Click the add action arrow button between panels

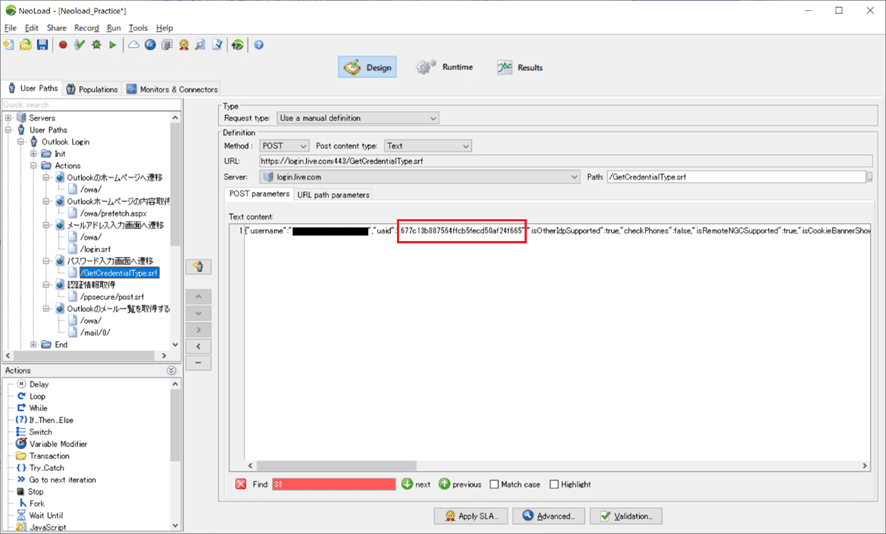(198, 267)
